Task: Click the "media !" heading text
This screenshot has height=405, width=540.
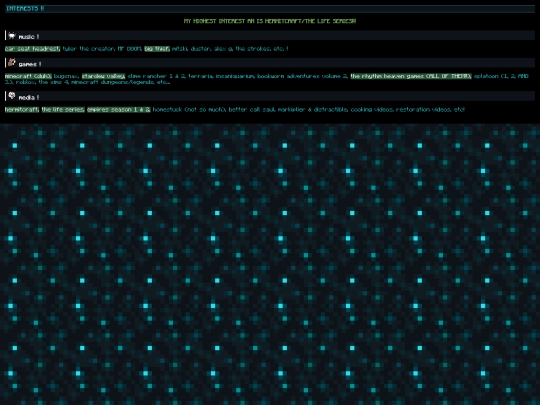Action: [x=29, y=97]
